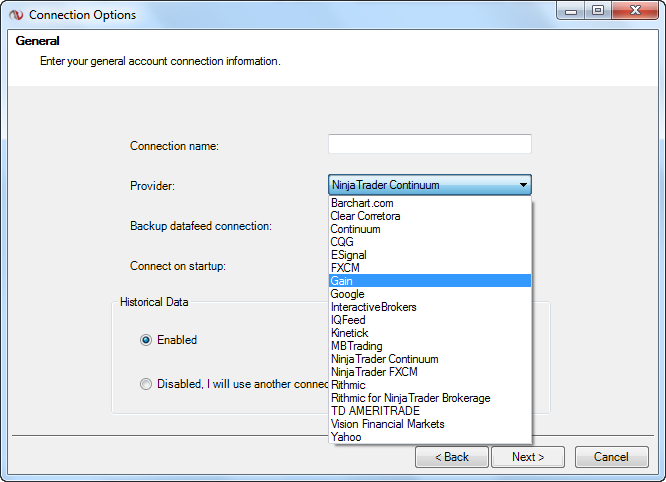Choose Google as provider
This screenshot has height=482, width=666.
click(430, 294)
